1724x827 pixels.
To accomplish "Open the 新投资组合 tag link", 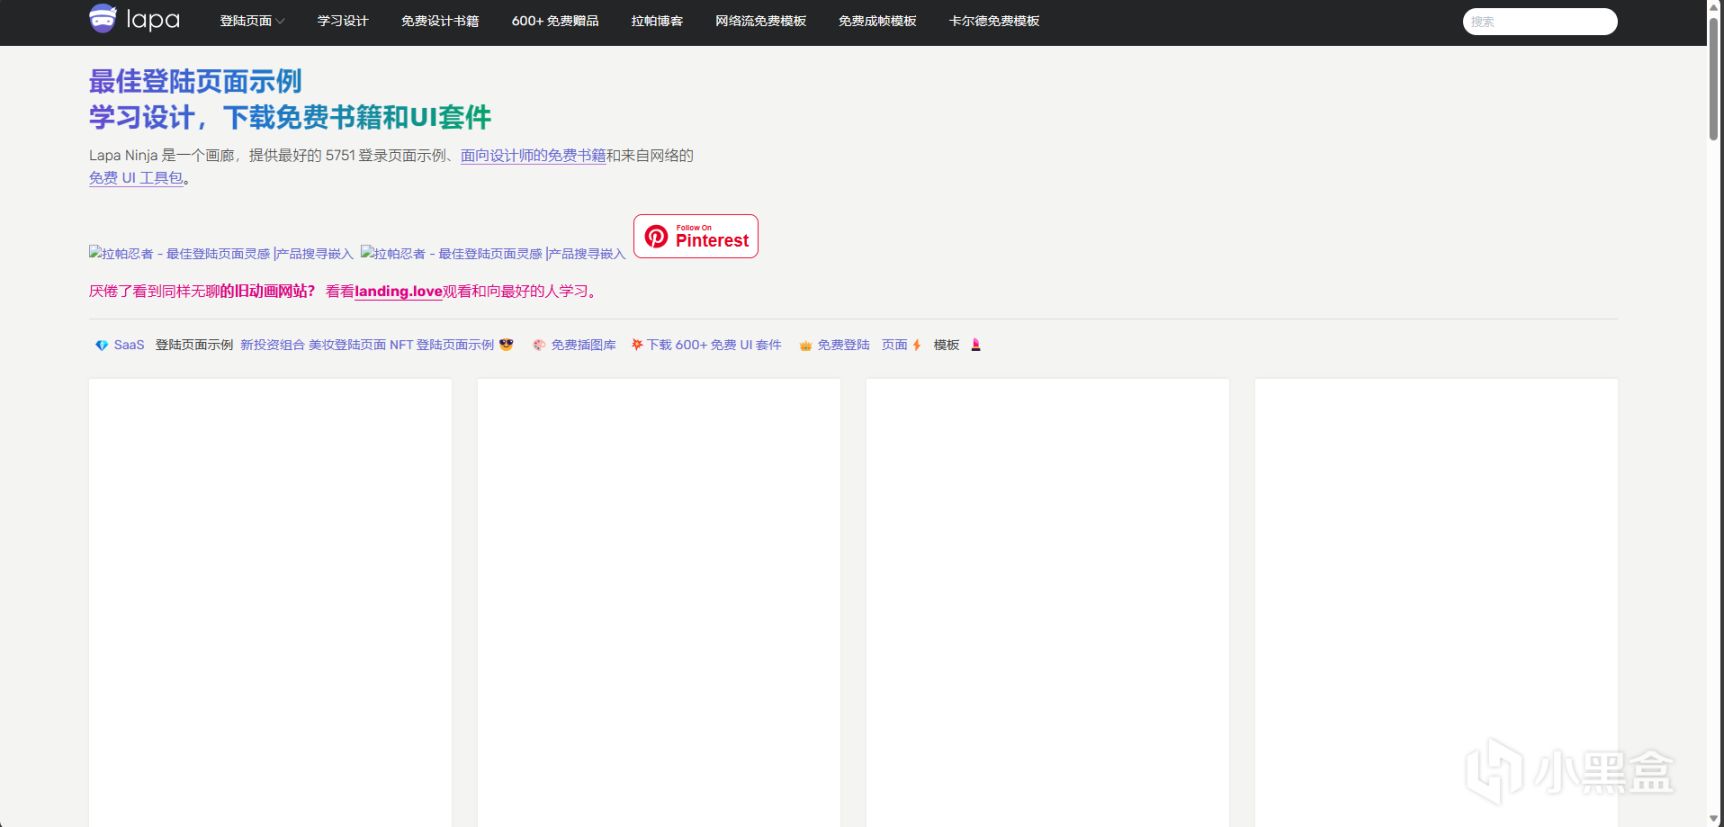I will point(272,345).
